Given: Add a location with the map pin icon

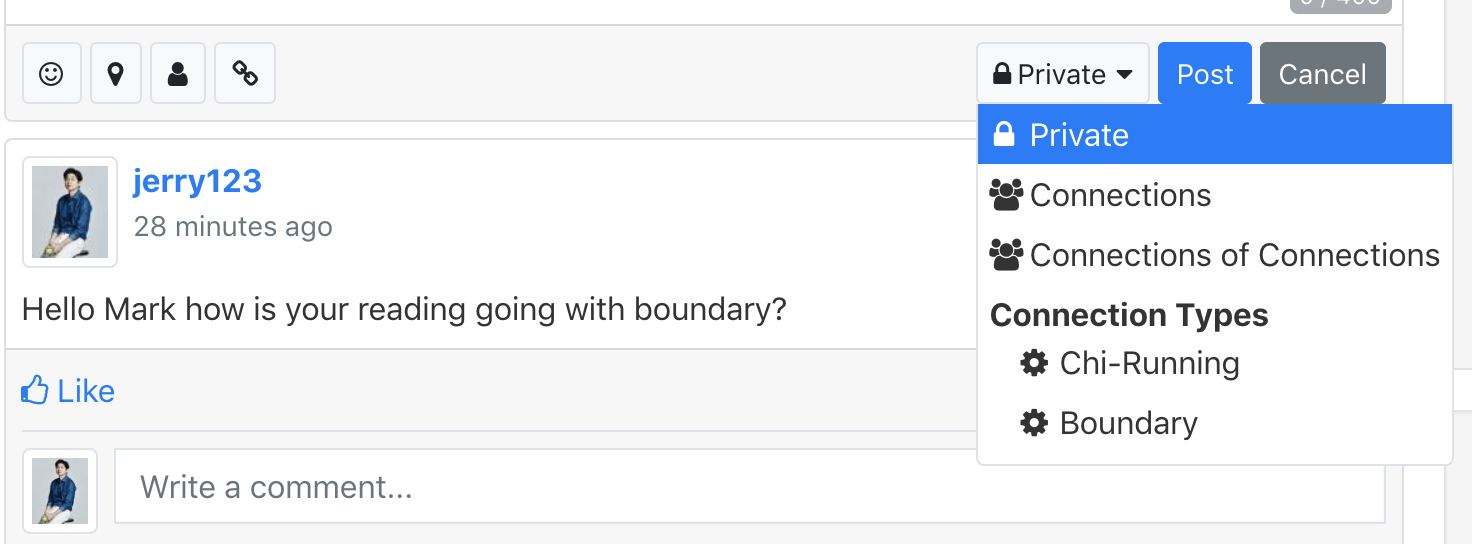Looking at the screenshot, I should pyautogui.click(x=115, y=73).
